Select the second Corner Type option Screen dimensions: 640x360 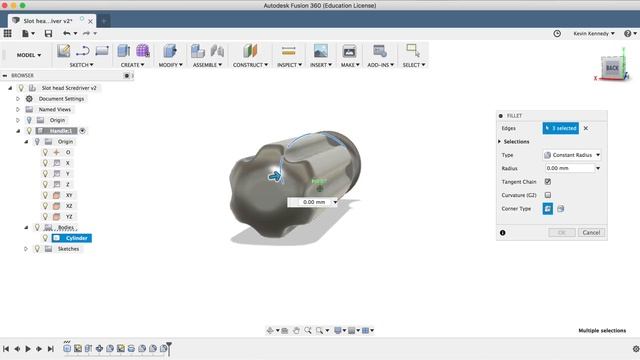click(x=561, y=209)
